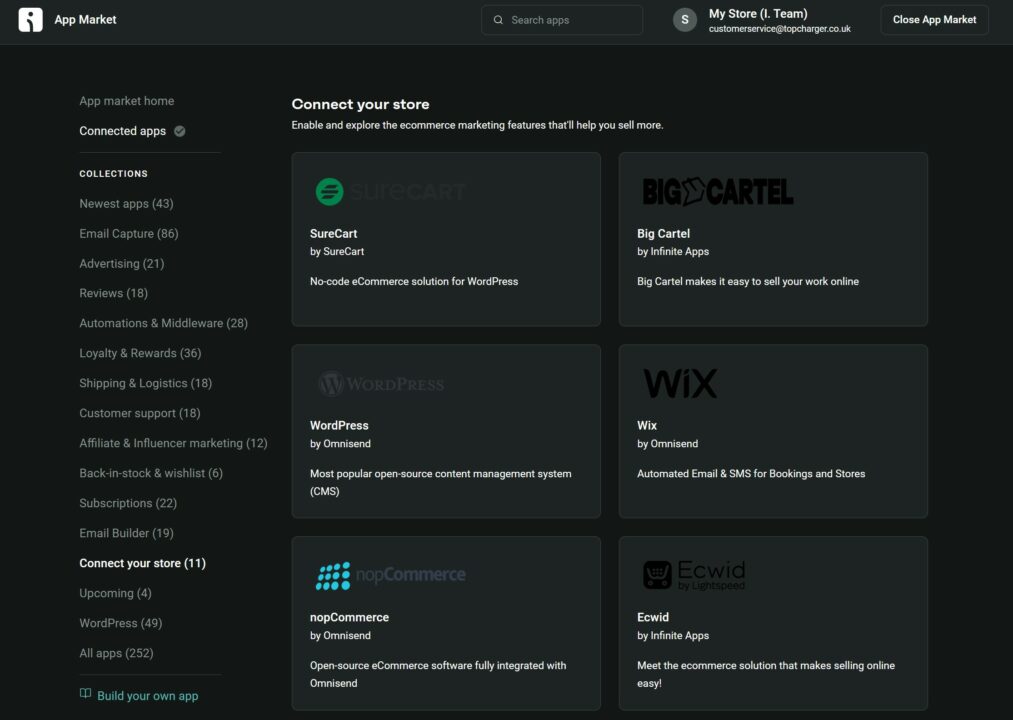Open Customer support (18) collection
Viewport: 1013px width, 720px height.
coord(140,413)
